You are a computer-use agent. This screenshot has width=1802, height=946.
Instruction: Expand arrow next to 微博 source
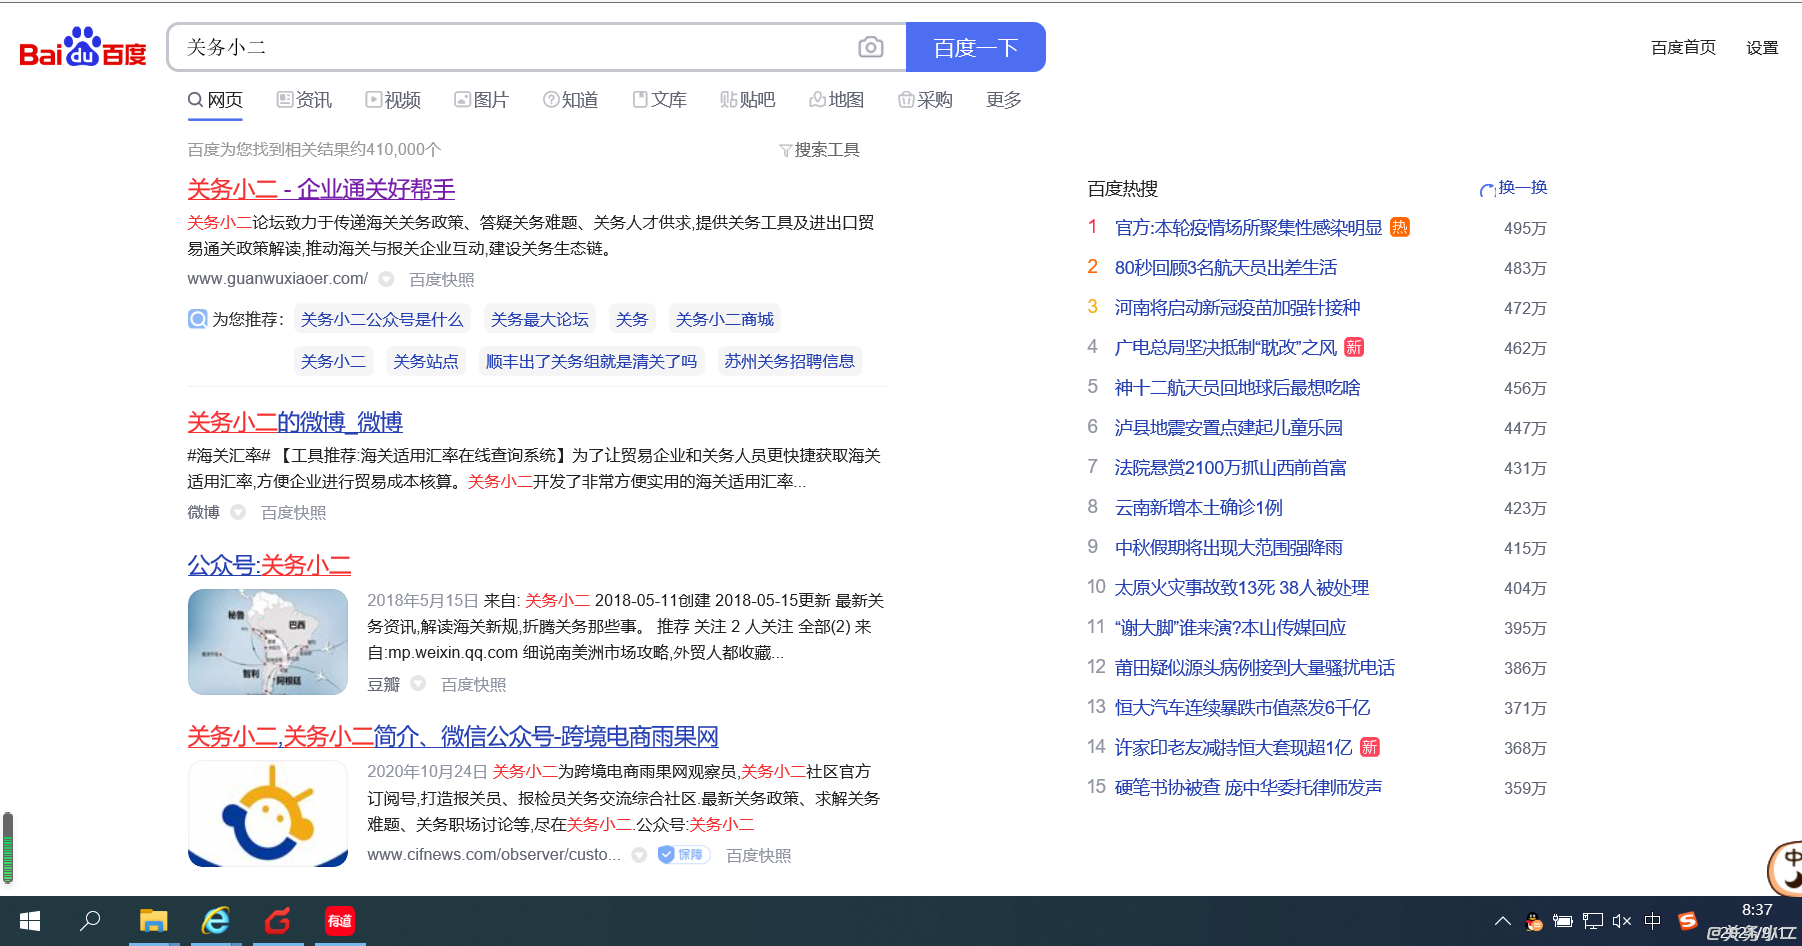(x=238, y=512)
